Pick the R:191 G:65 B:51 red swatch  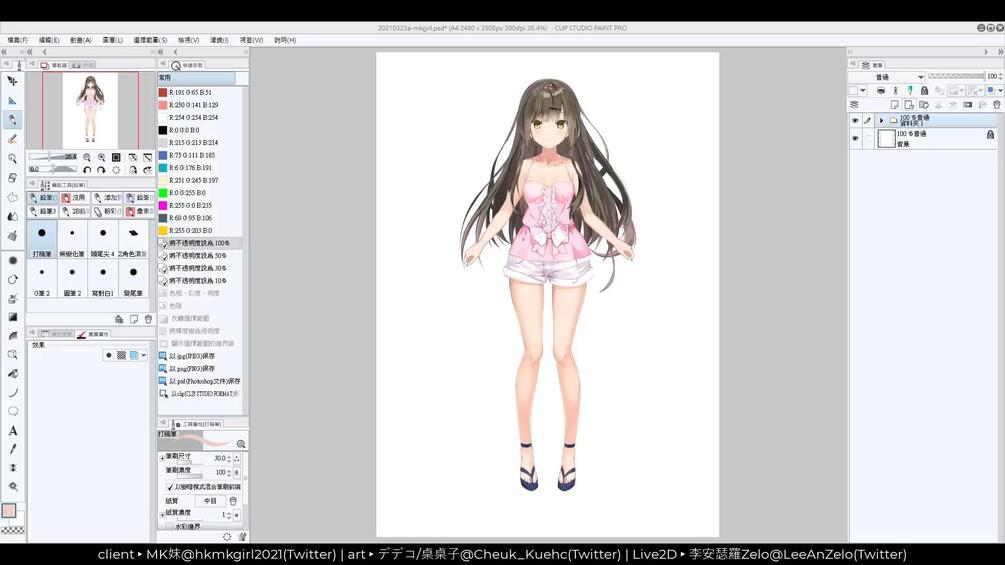tap(163, 92)
